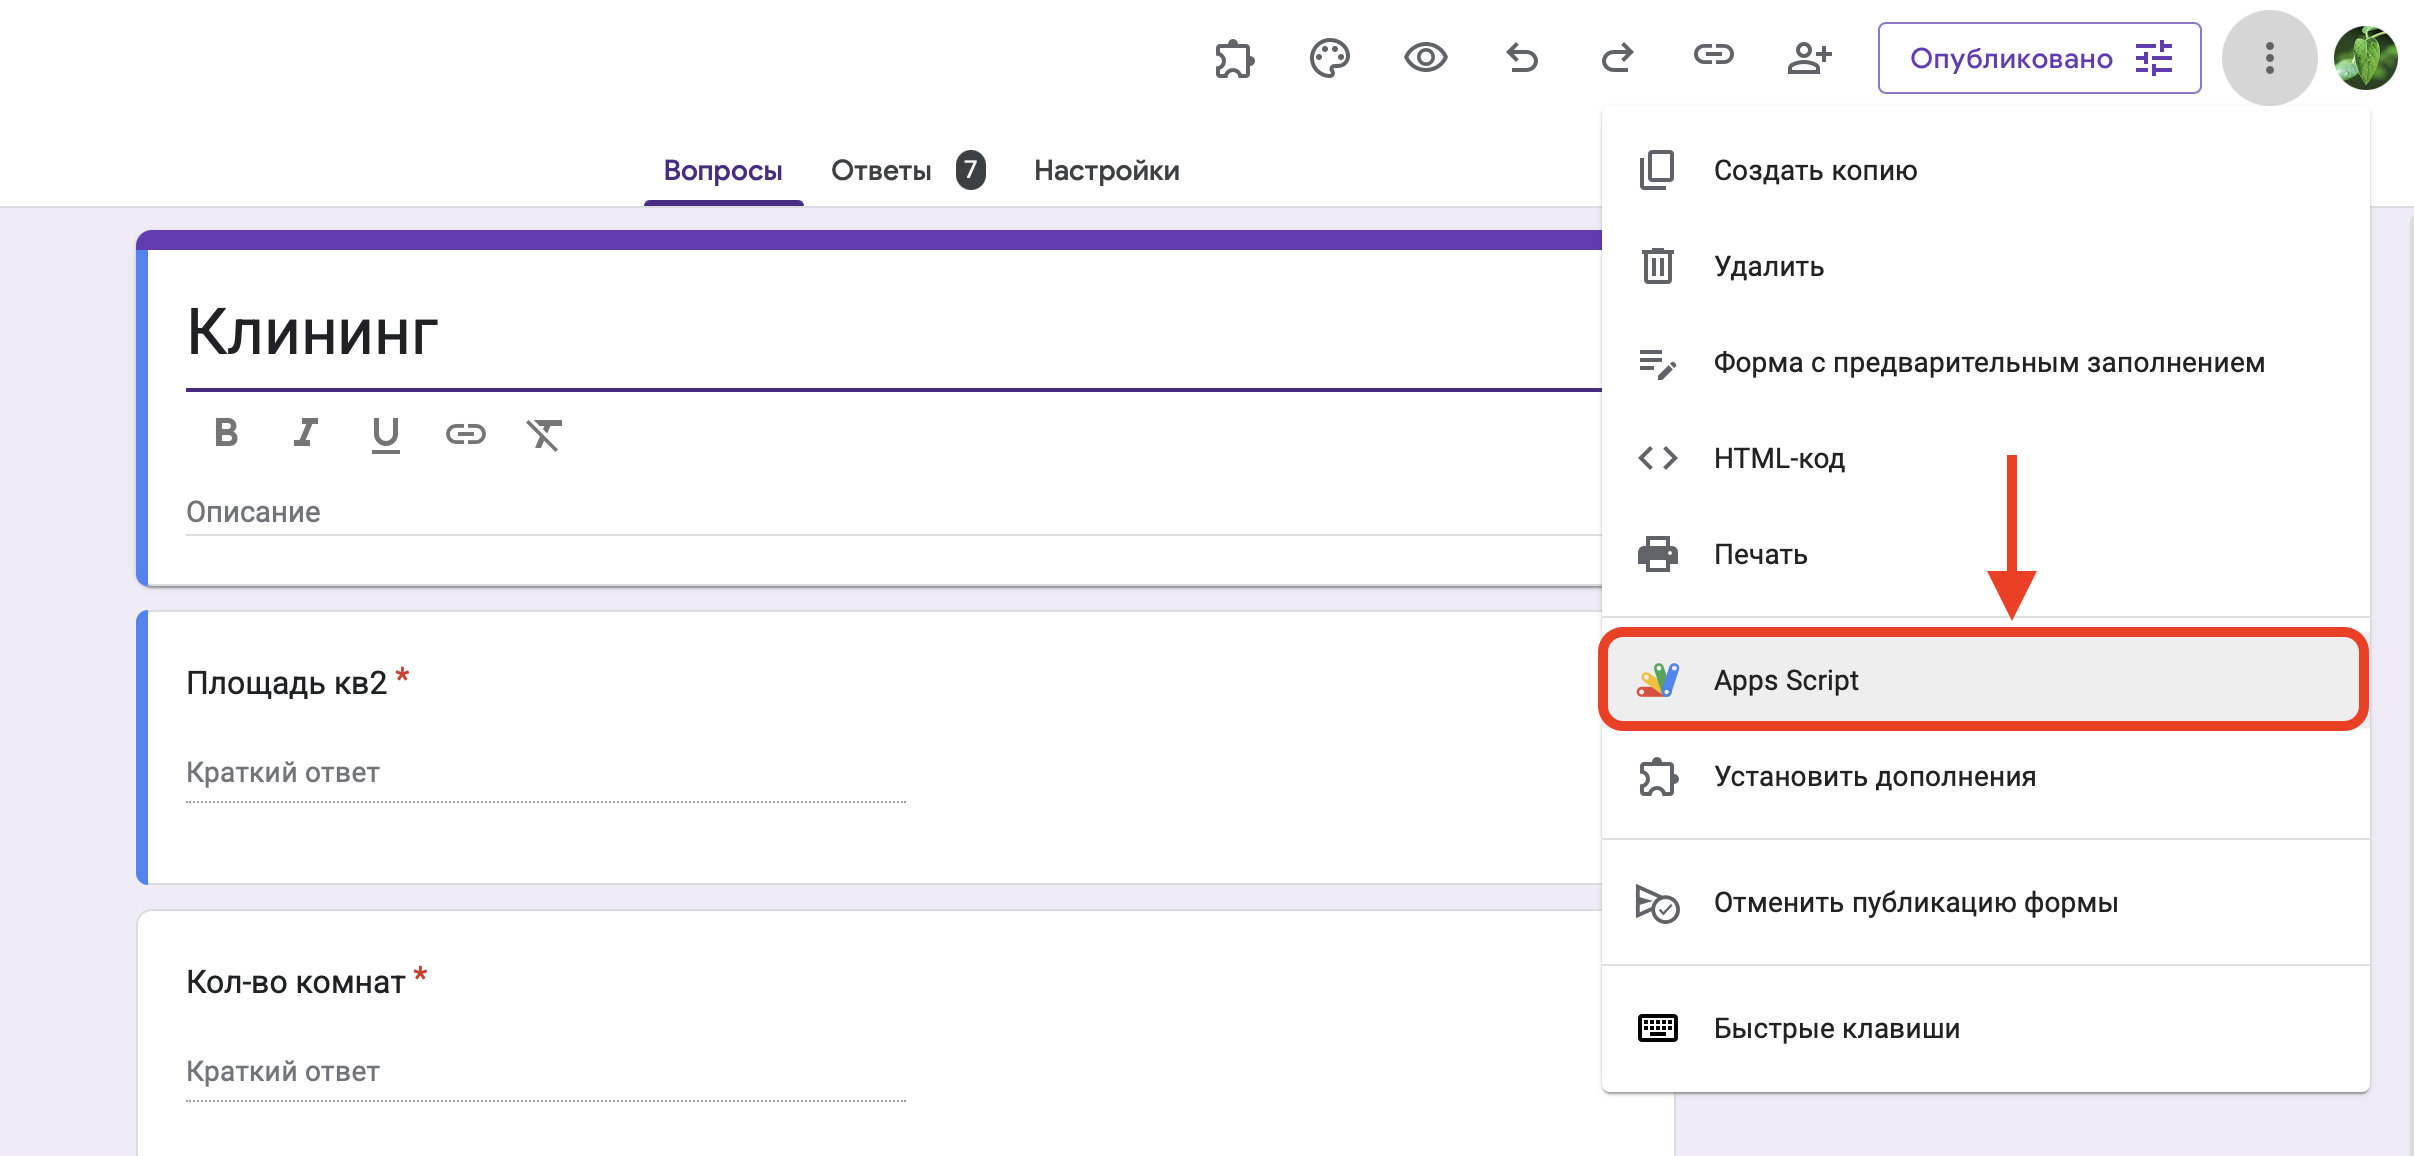Open the Опубликовано publish settings button
The width and height of the screenshot is (2414, 1156).
pos(2039,58)
